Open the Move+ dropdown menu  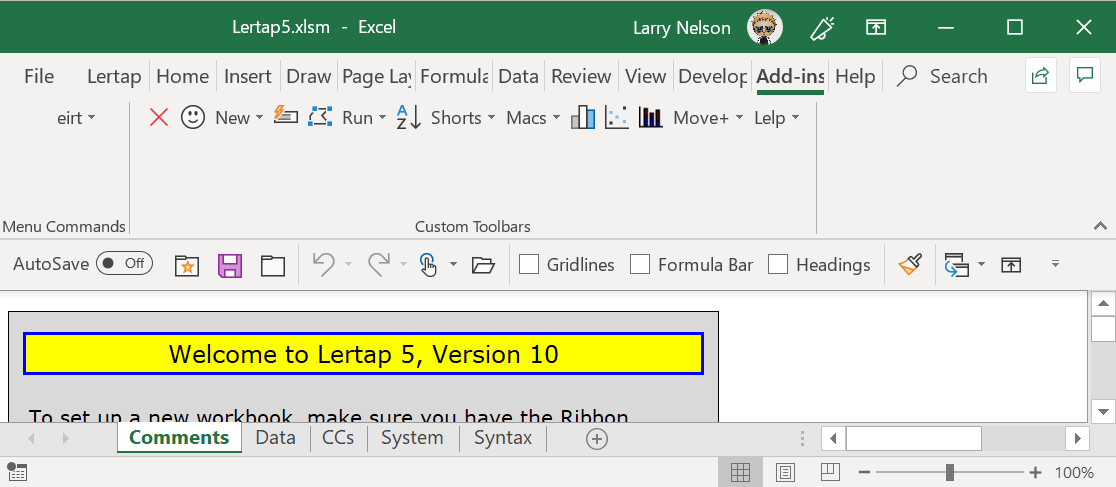coord(708,118)
